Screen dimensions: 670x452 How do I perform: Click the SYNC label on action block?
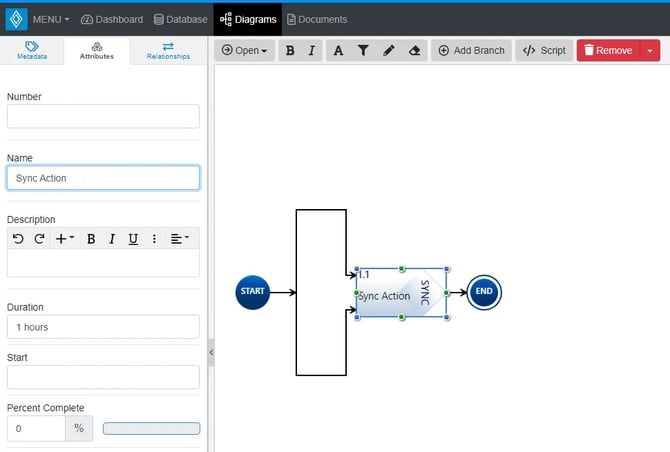[x=425, y=293]
